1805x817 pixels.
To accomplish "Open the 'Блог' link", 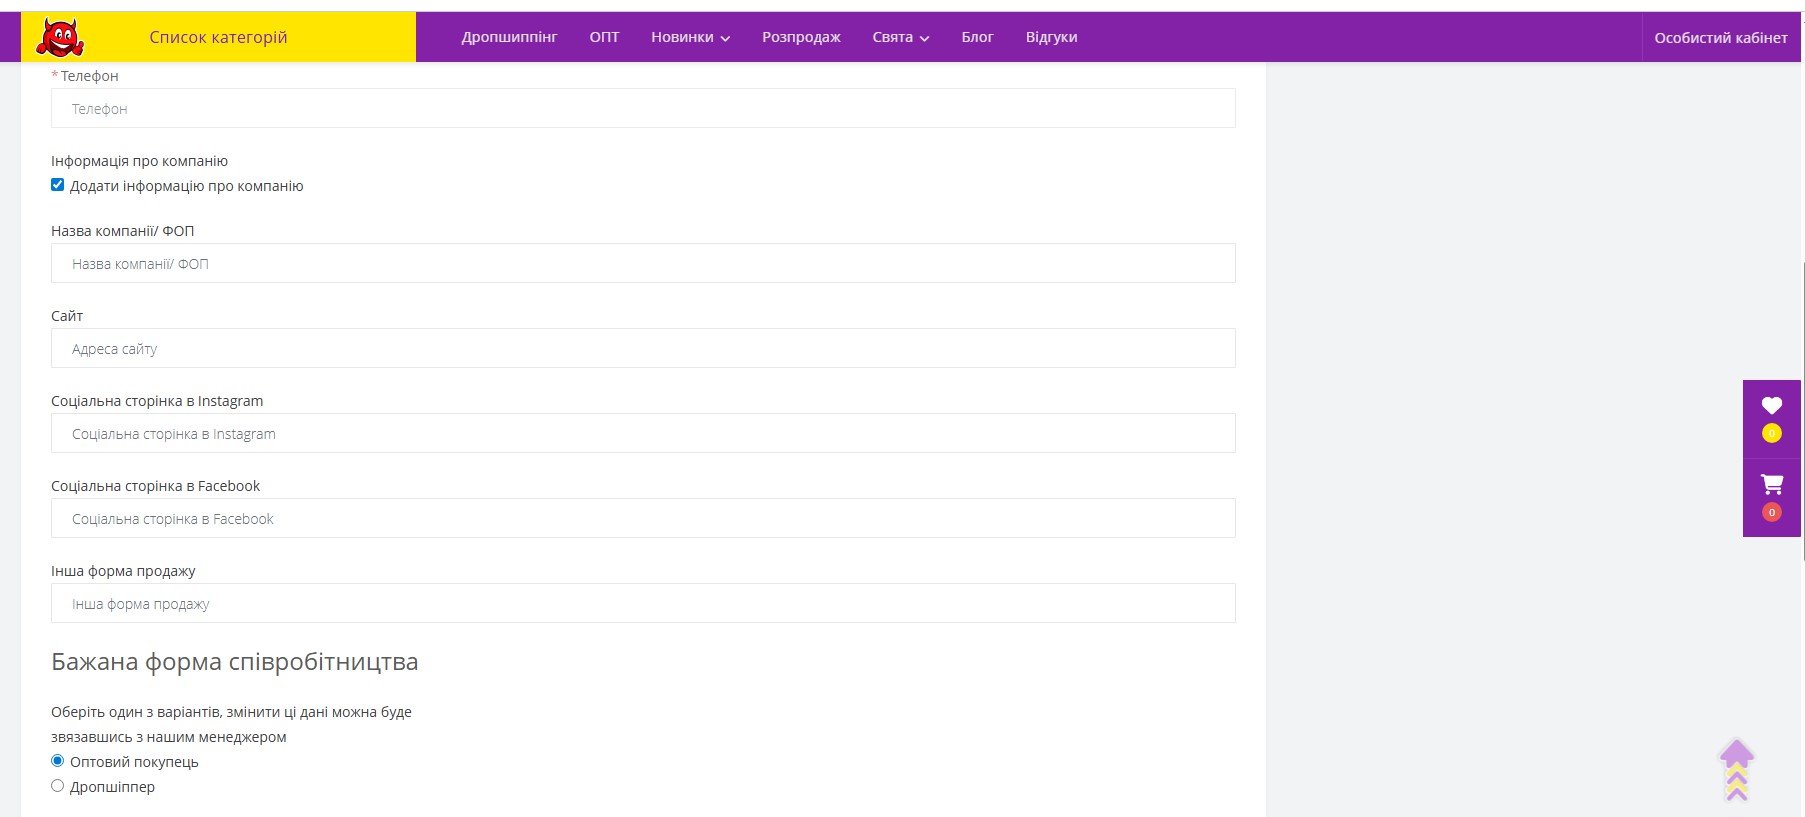I will (977, 37).
